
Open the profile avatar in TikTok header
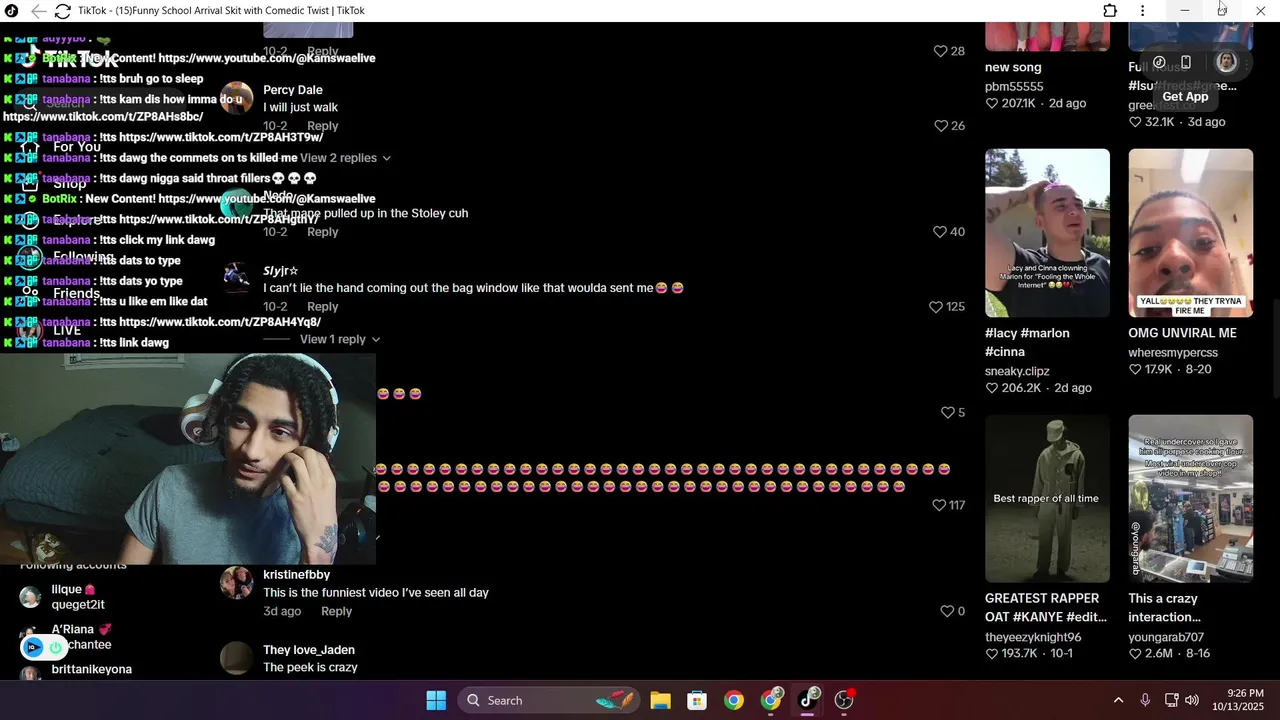click(x=1227, y=62)
